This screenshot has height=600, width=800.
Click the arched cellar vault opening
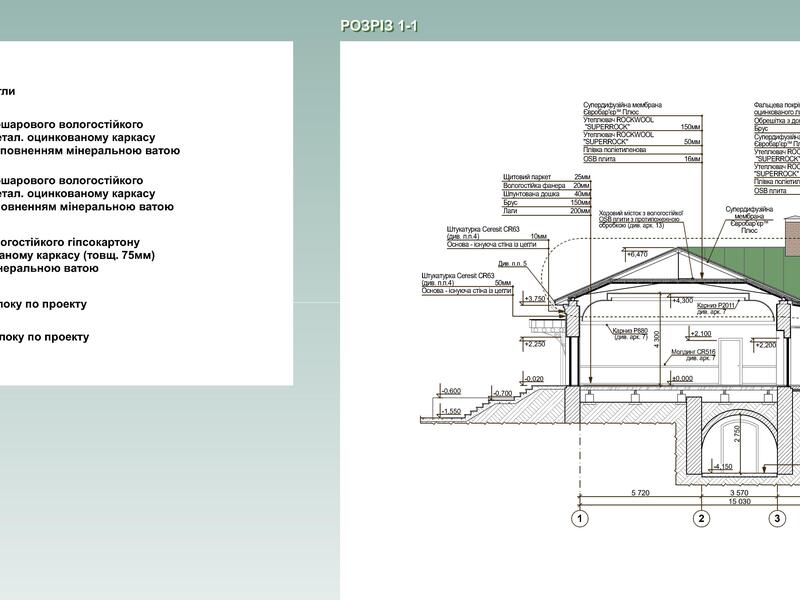click(740, 445)
